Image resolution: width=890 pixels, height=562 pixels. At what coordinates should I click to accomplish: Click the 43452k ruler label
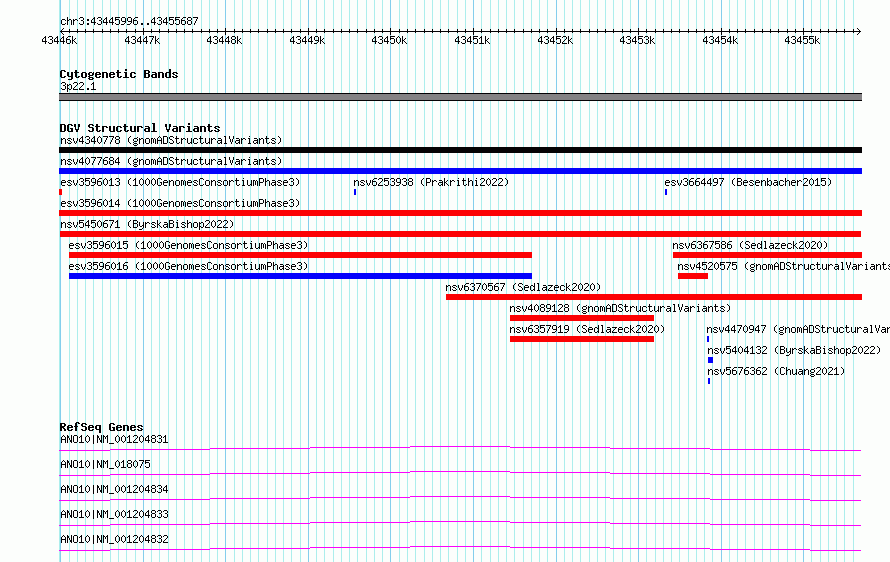tap(555, 40)
